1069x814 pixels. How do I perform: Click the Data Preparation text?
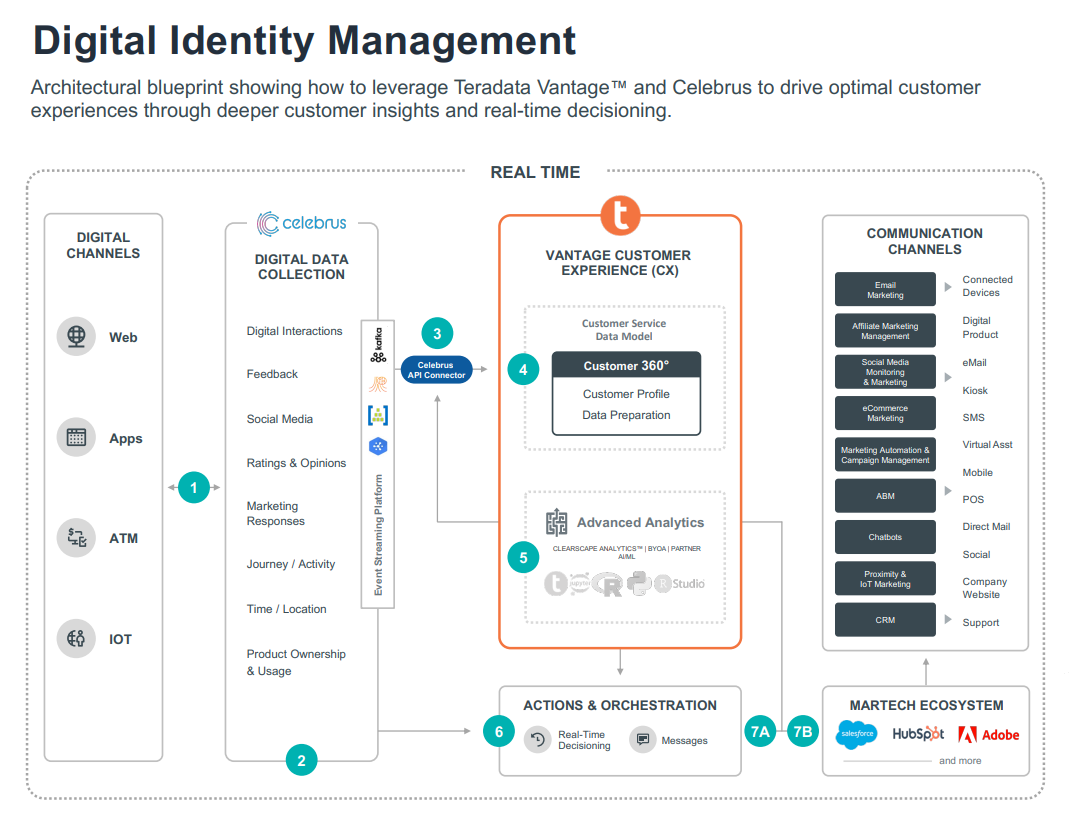click(626, 415)
